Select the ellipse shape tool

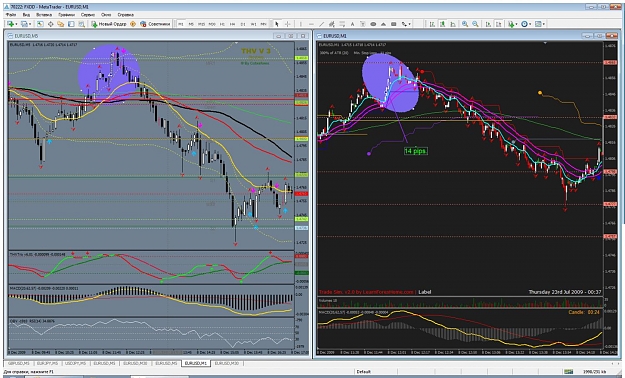(x=373, y=24)
